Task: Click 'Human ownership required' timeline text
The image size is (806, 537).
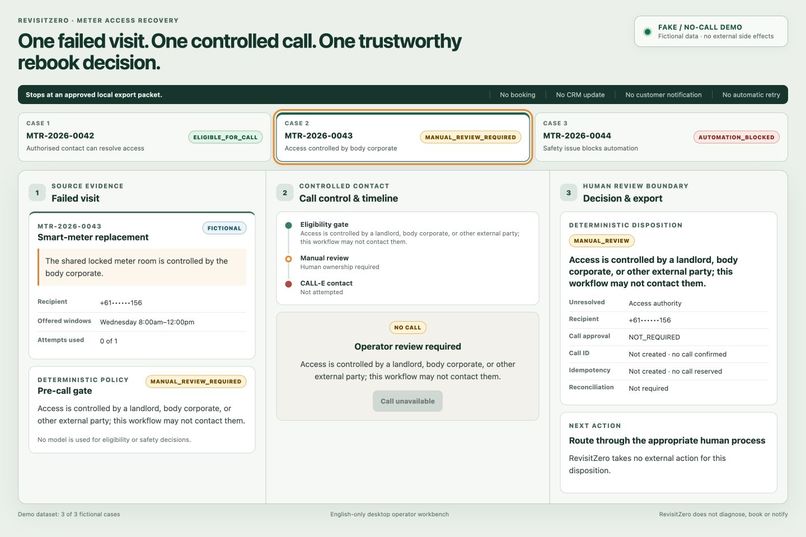Action: click(x=340, y=267)
